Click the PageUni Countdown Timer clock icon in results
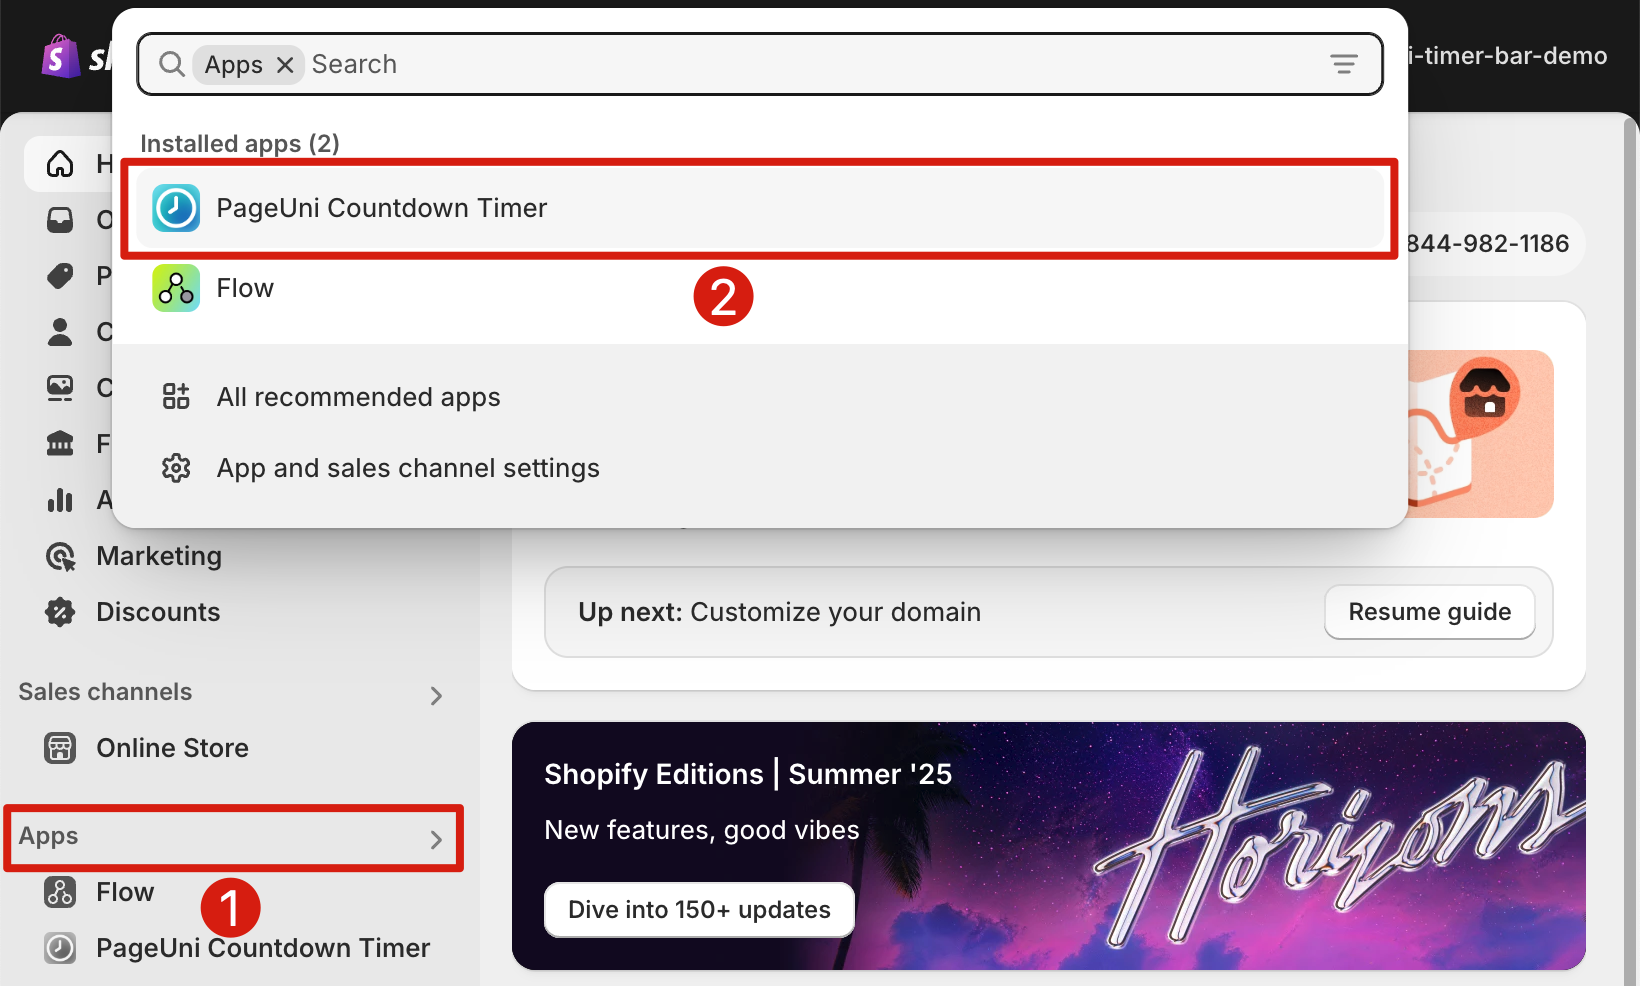 click(176, 208)
